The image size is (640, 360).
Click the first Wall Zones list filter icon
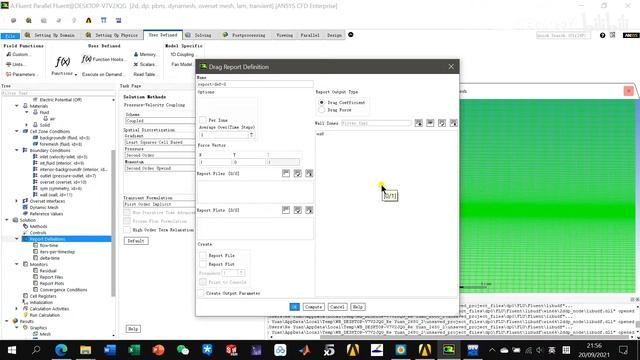pyautogui.click(x=419, y=123)
